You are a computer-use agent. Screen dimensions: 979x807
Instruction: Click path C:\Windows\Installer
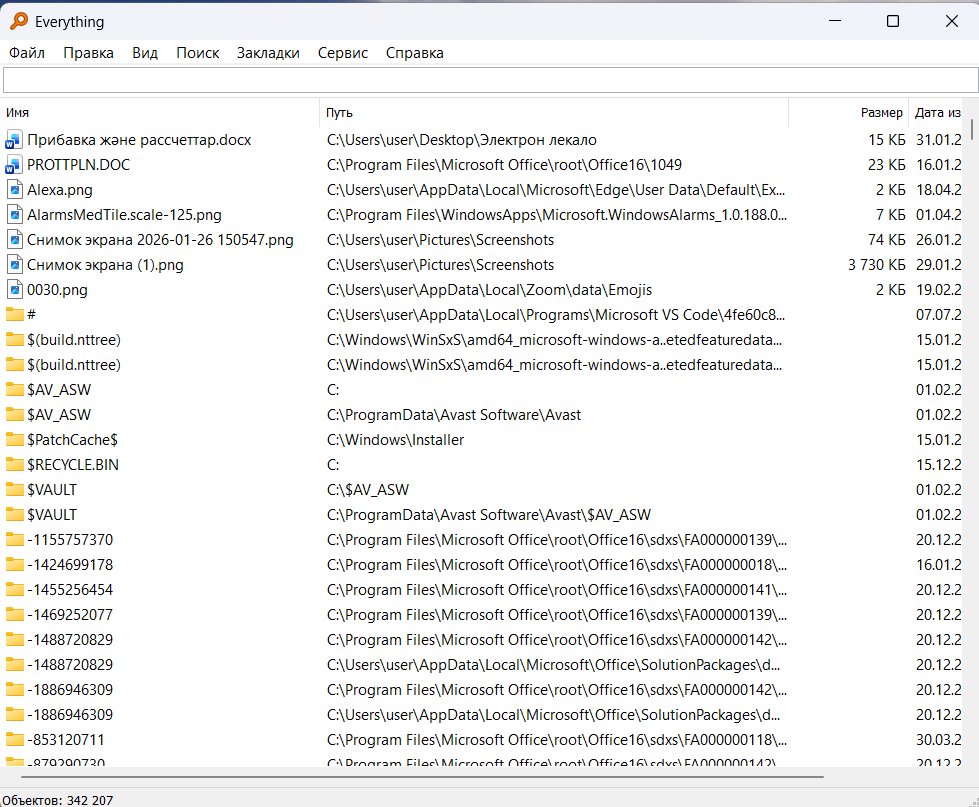point(395,439)
